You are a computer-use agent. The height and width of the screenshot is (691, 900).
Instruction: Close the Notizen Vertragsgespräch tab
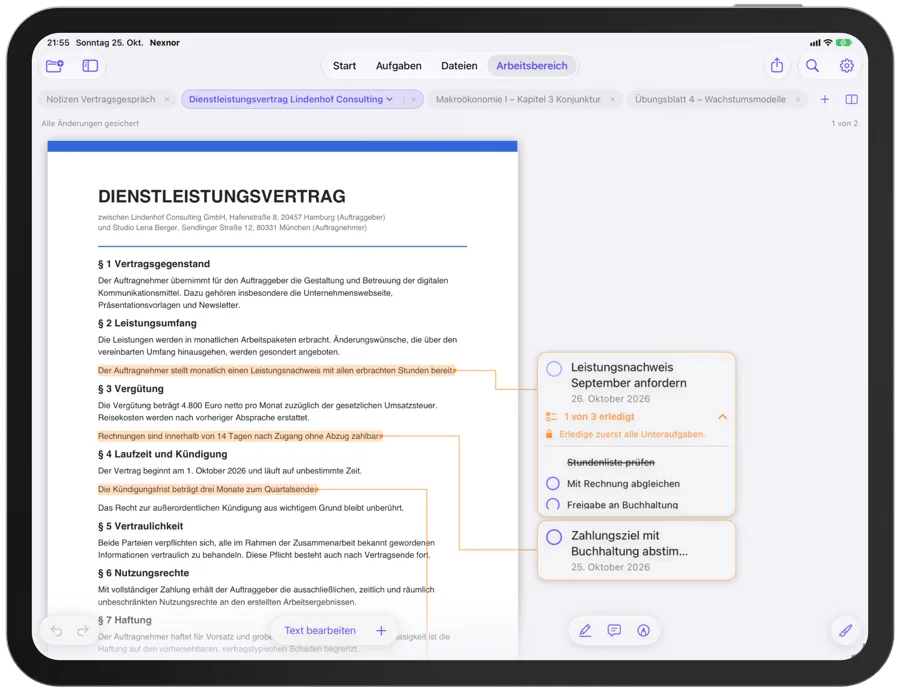[167, 99]
